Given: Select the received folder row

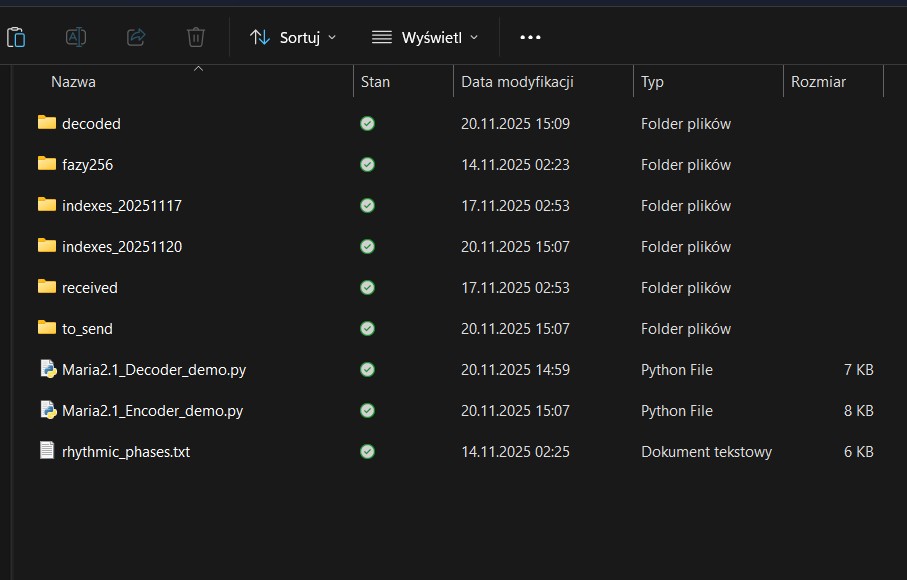Looking at the screenshot, I should pyautogui.click(x=90, y=287).
